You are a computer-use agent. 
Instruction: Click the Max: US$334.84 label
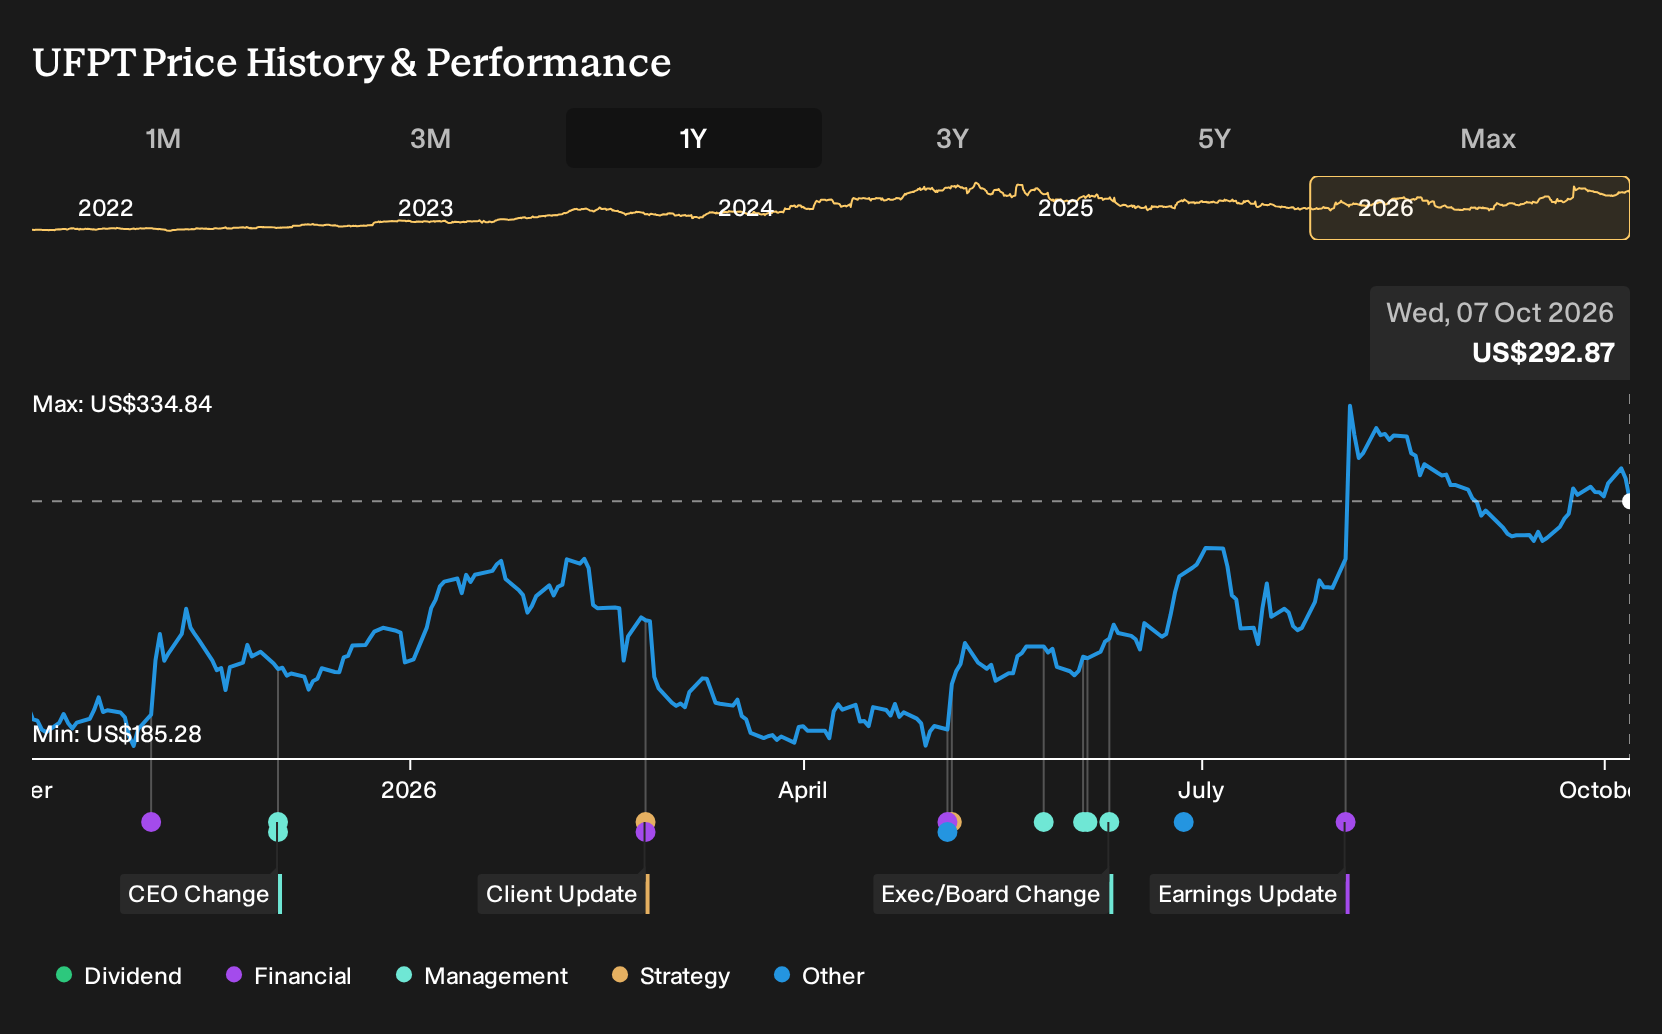pos(122,404)
